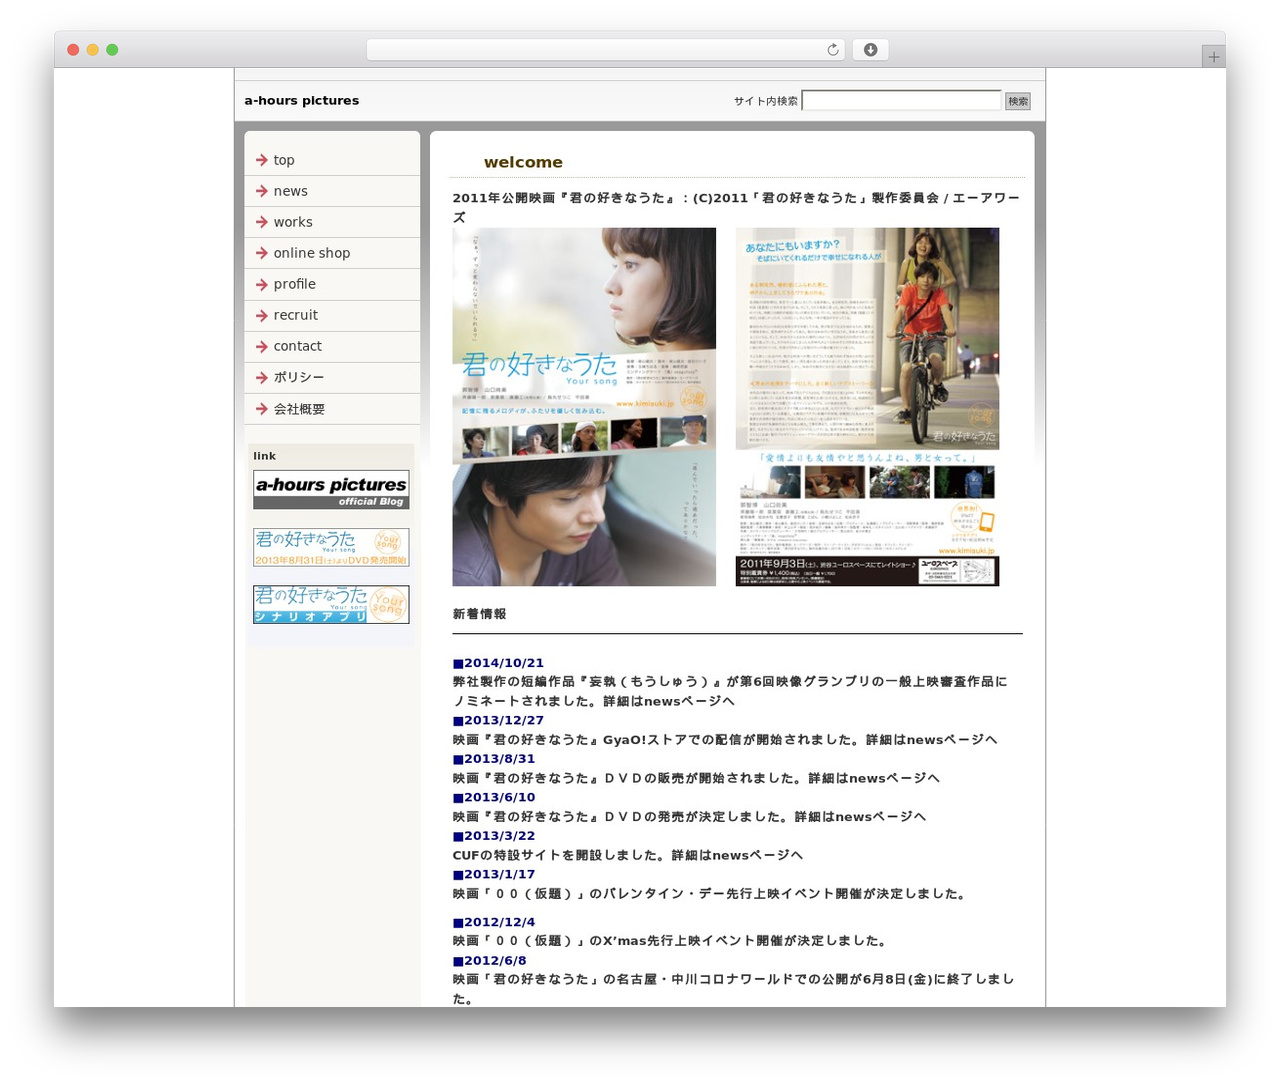Click the red arrow beside 会社概要
The width and height of the screenshot is (1280, 1084).
pos(261,409)
